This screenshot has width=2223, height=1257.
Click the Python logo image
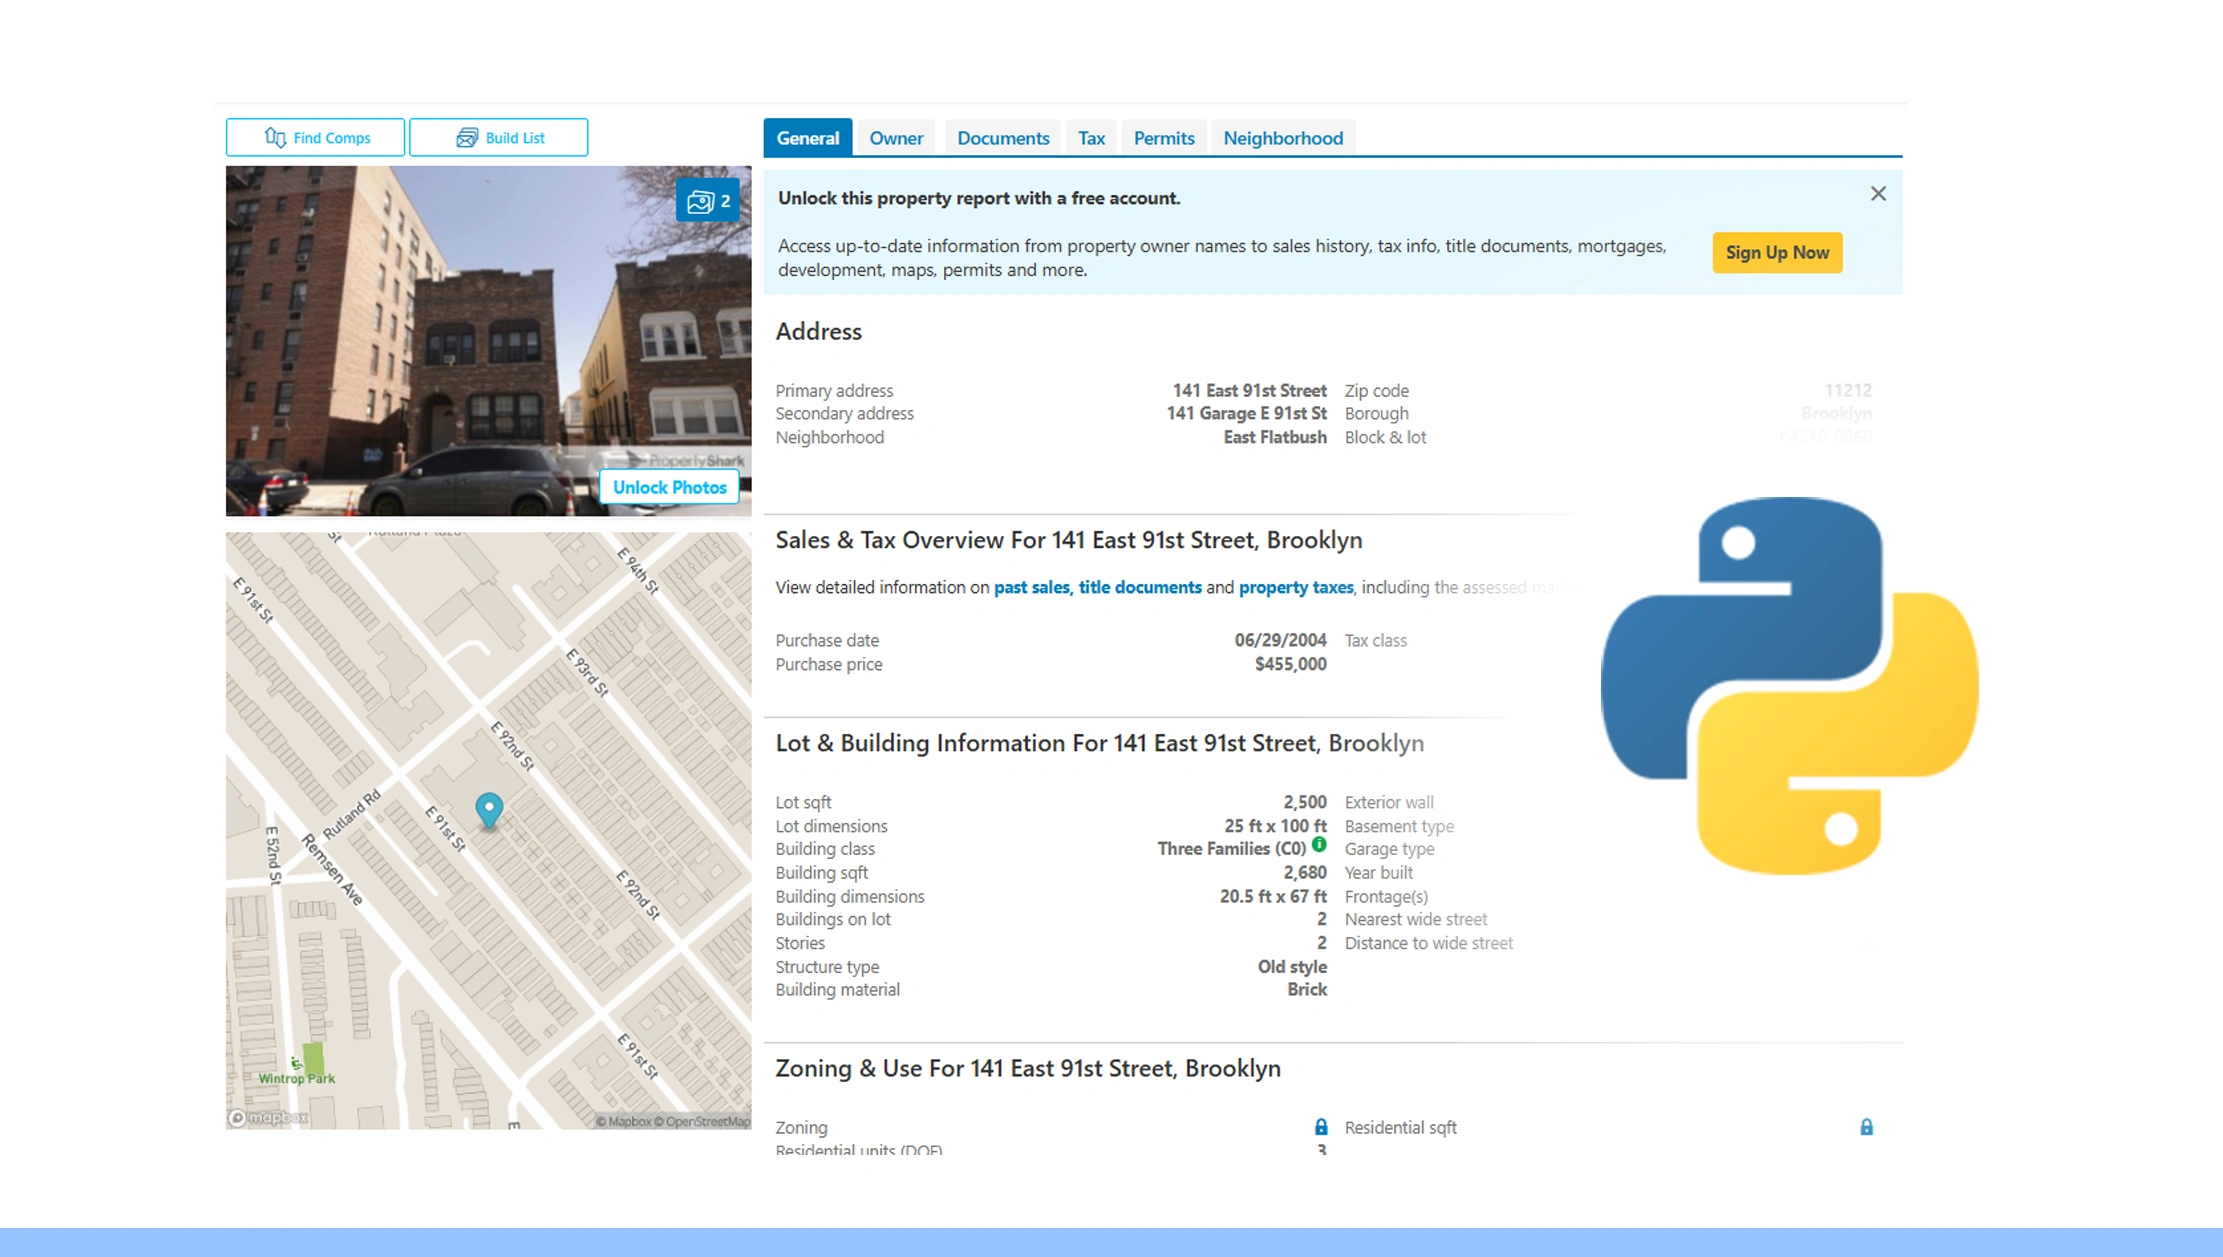[x=1789, y=690]
